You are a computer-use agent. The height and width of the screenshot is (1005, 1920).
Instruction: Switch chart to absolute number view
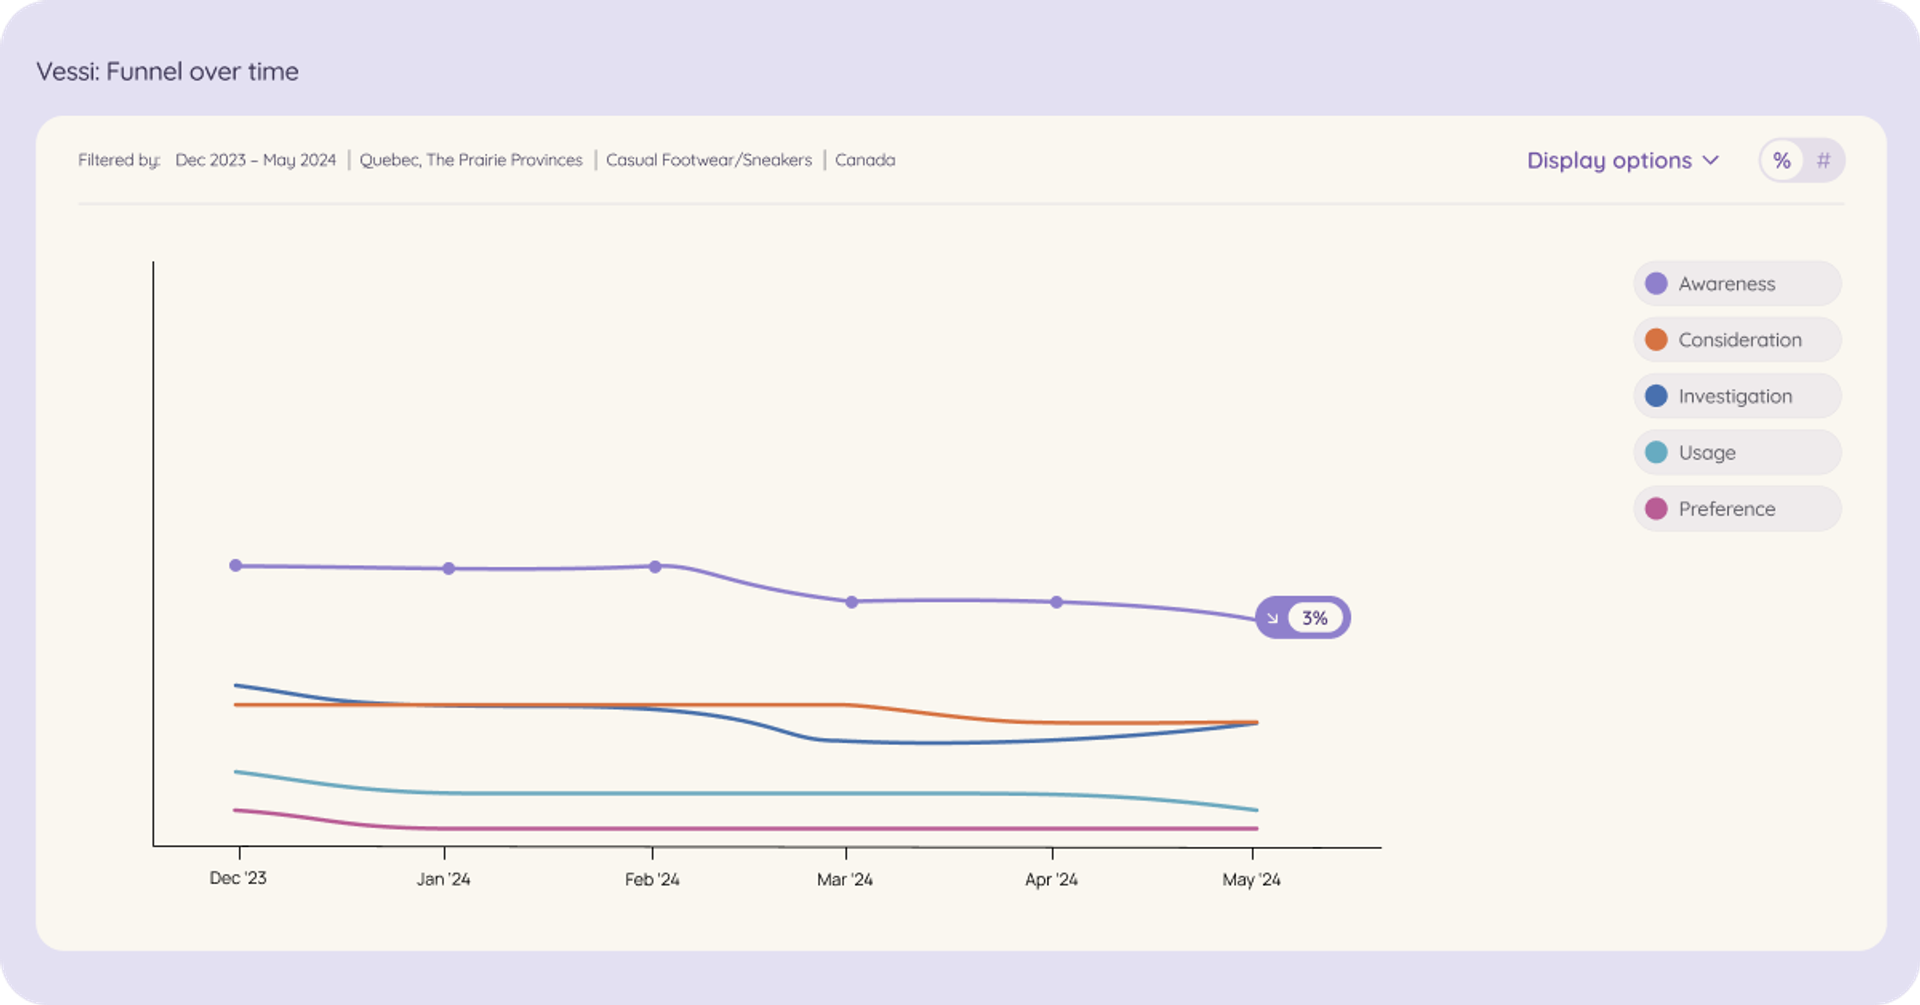pyautogui.click(x=1823, y=160)
